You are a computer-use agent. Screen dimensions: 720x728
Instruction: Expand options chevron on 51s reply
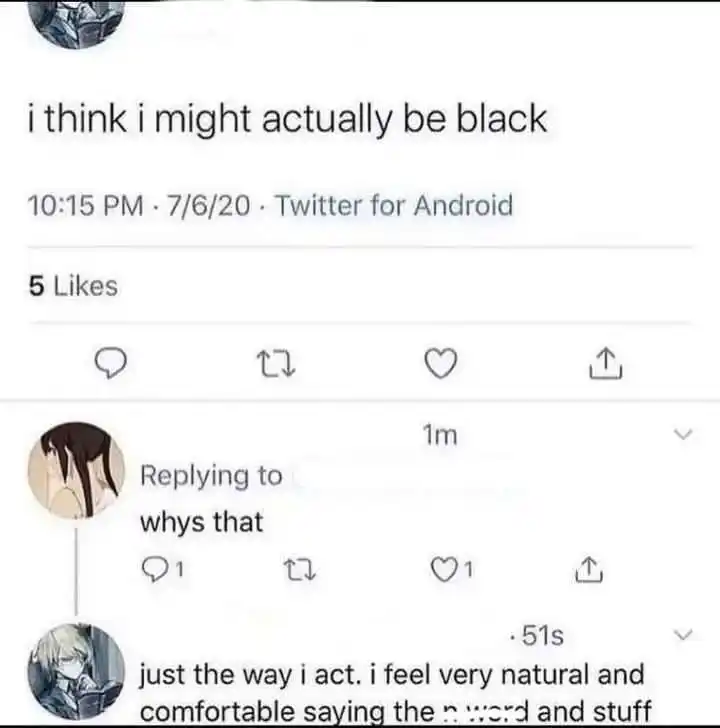click(x=683, y=634)
